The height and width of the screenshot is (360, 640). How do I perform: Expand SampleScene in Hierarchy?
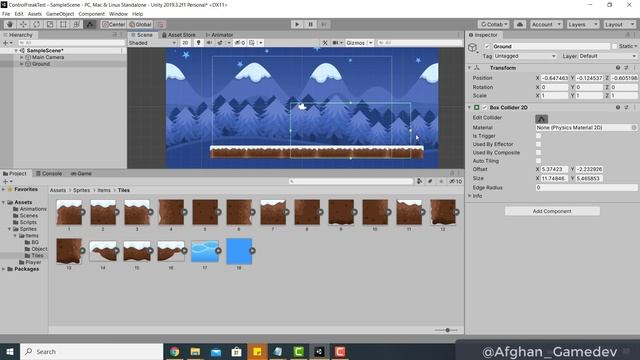click(x=16, y=51)
